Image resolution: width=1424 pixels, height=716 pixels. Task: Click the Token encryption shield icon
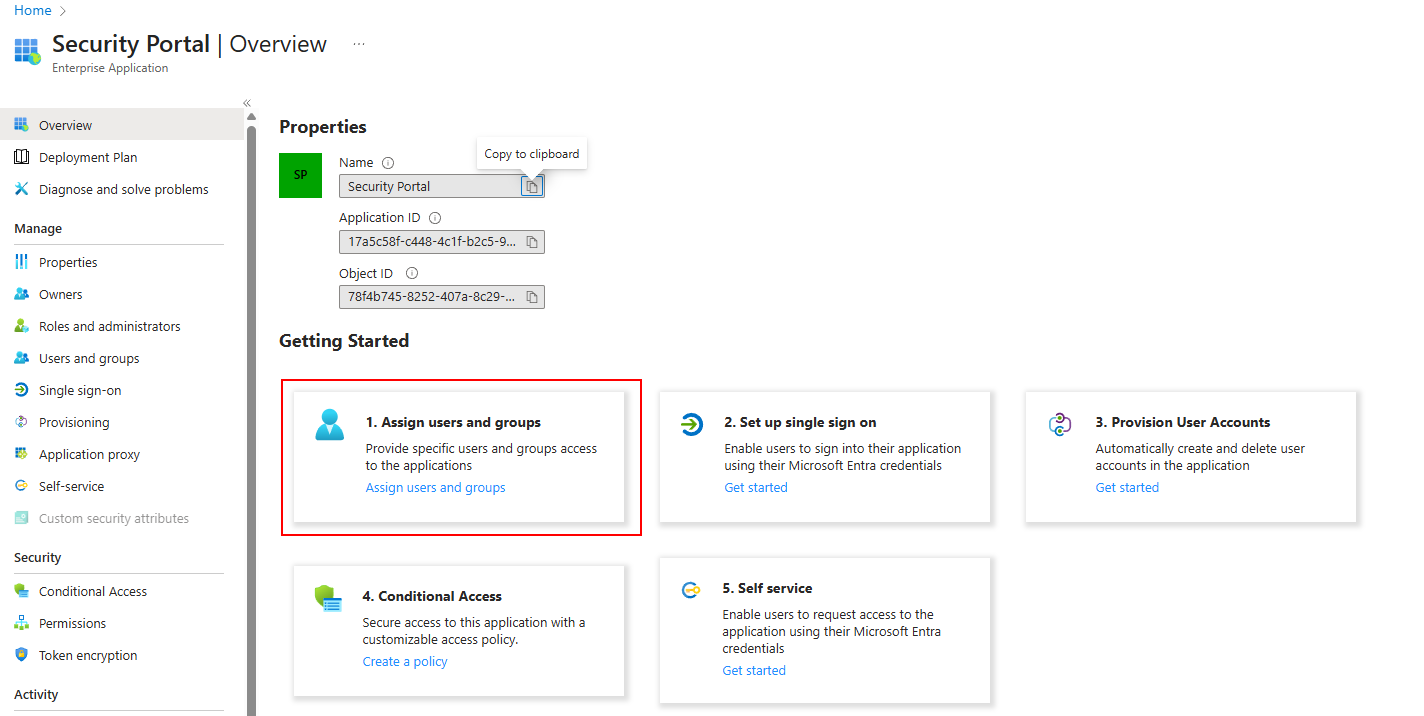tap(21, 655)
